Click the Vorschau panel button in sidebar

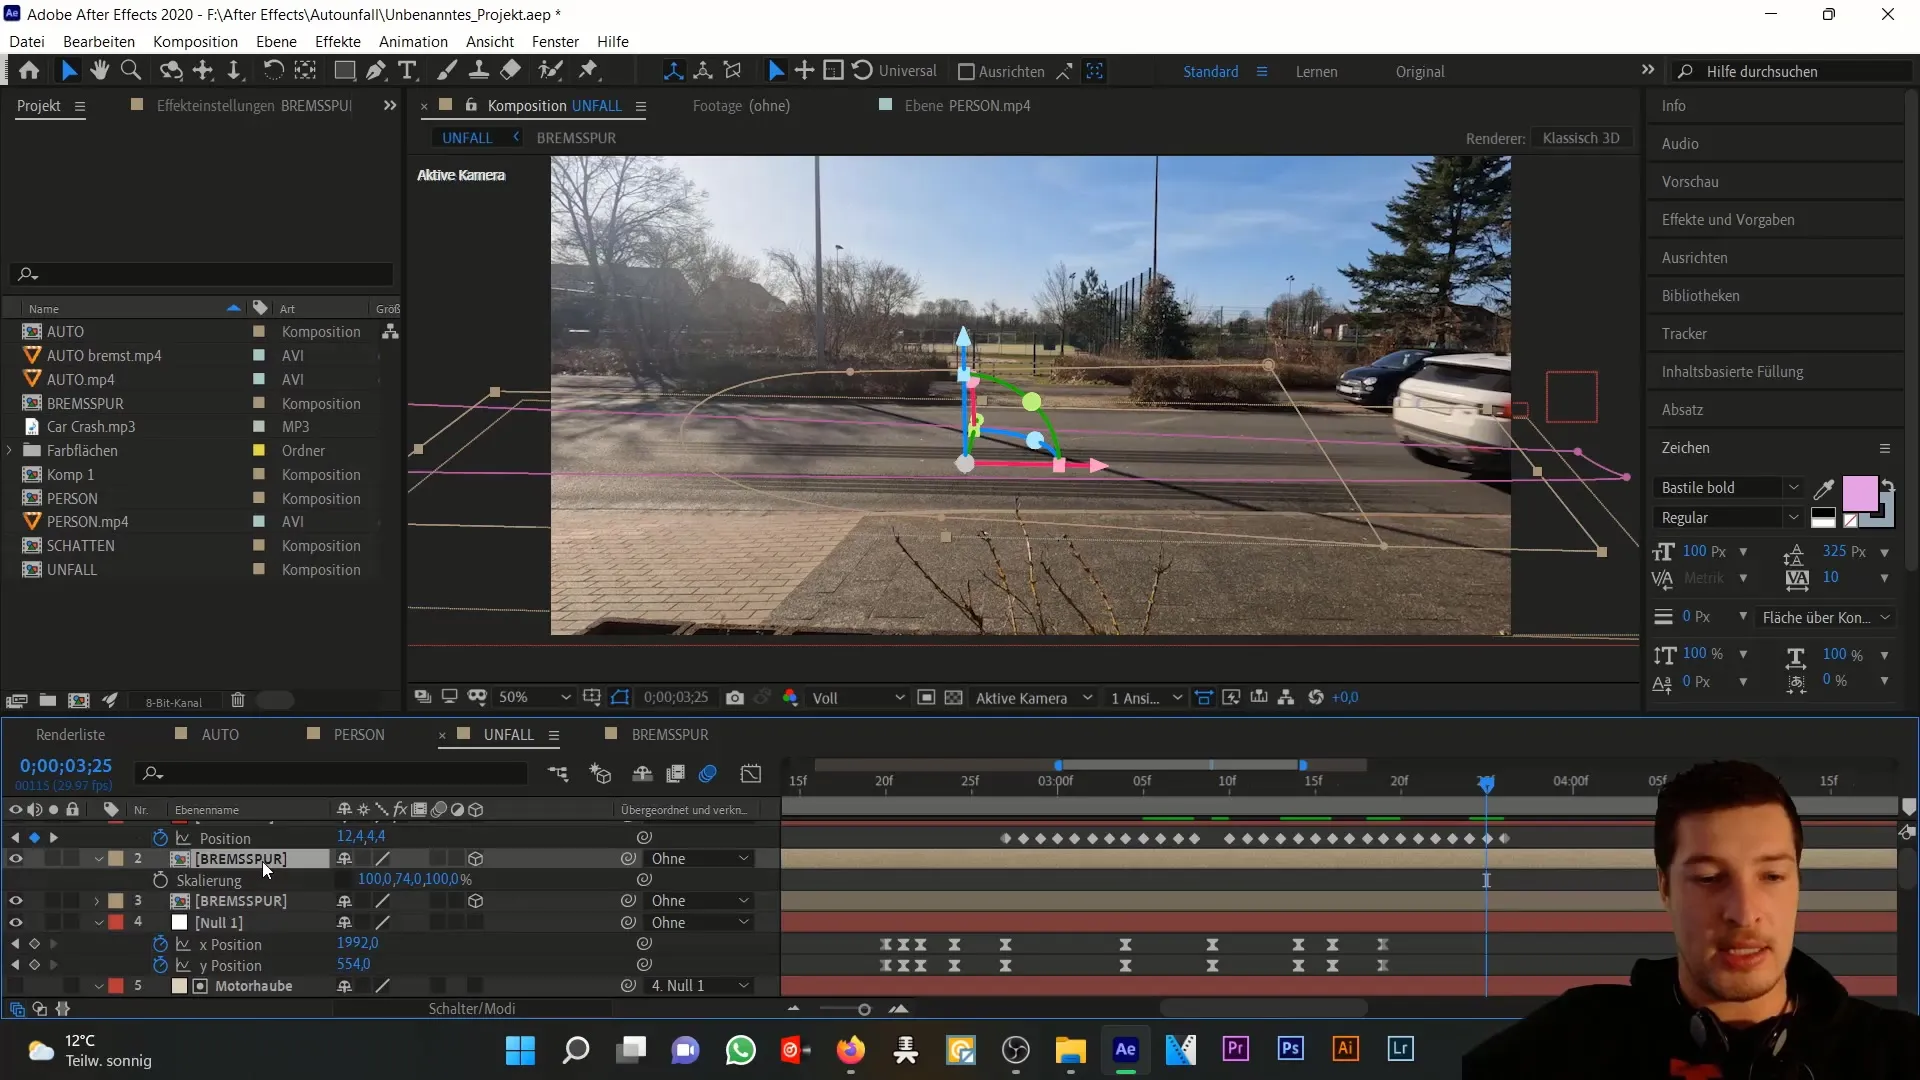[x=1693, y=182]
